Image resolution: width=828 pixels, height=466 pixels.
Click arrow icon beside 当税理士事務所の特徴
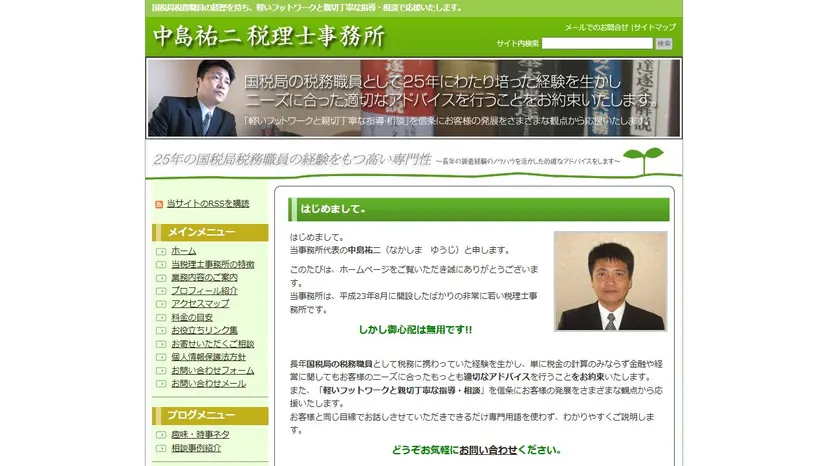161,265
